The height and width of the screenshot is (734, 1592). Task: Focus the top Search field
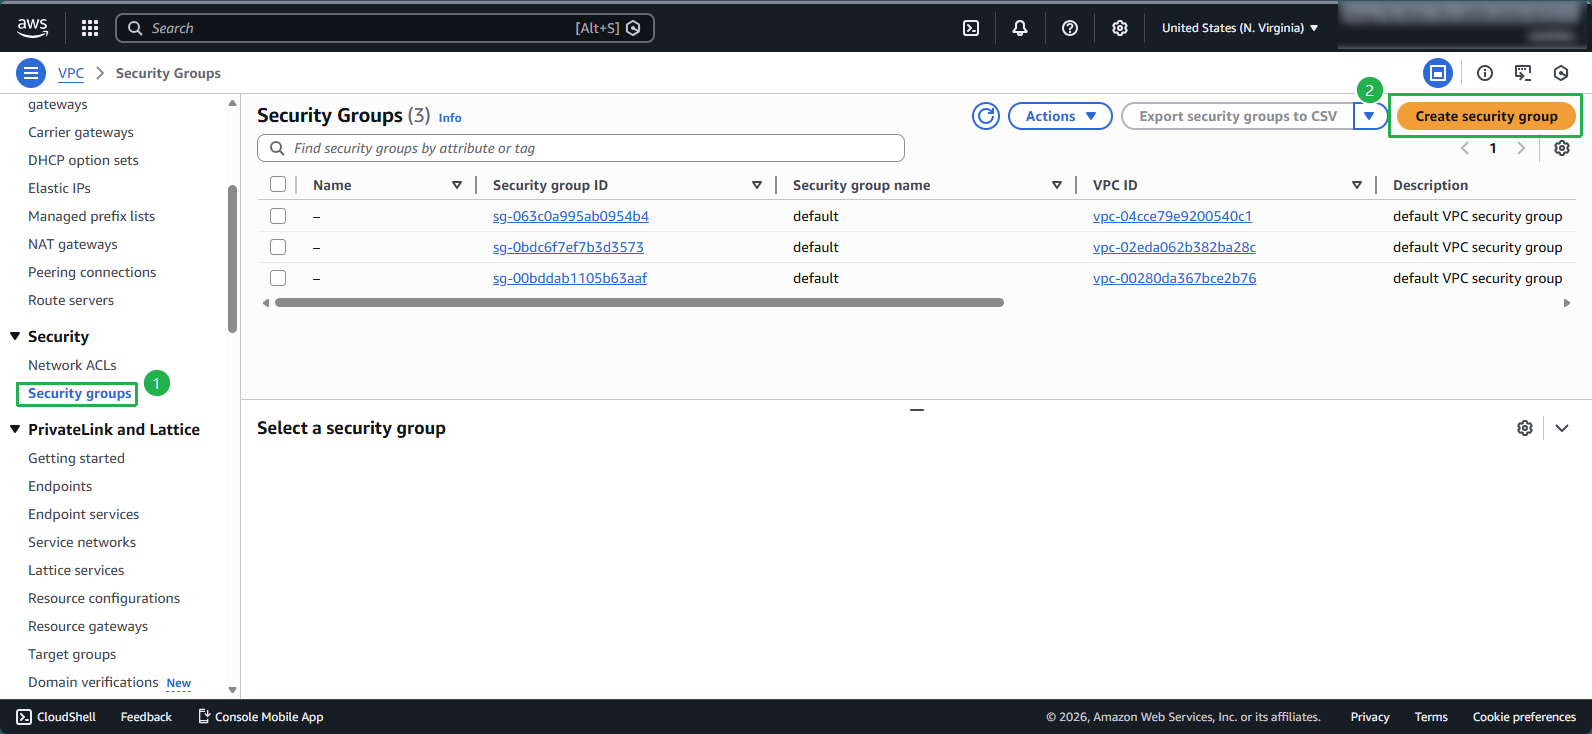385,28
